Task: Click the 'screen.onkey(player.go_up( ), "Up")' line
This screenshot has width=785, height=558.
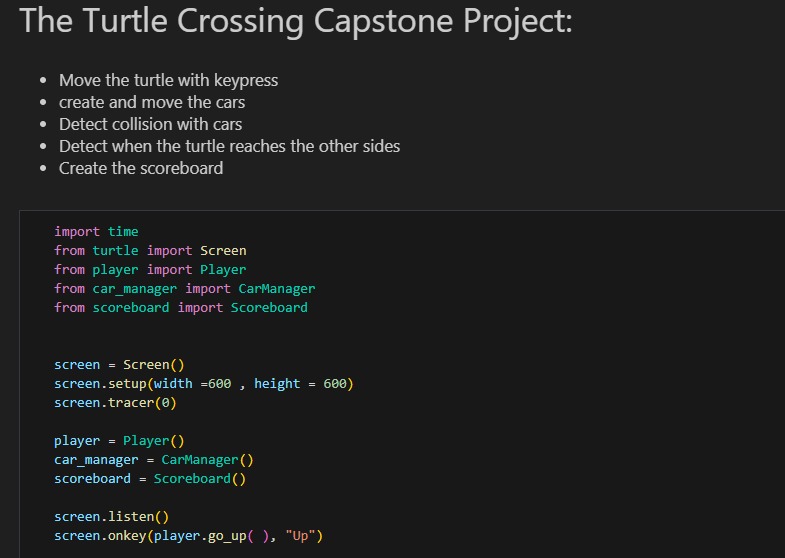Action: (188, 536)
